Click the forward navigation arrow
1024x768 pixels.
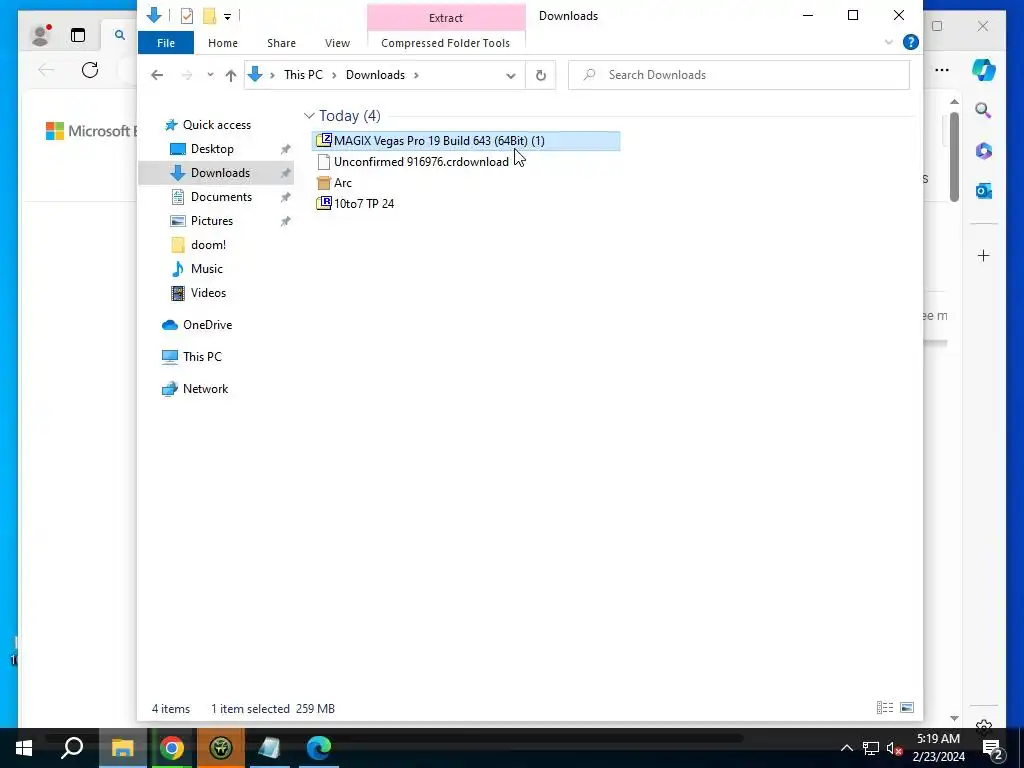click(x=187, y=75)
